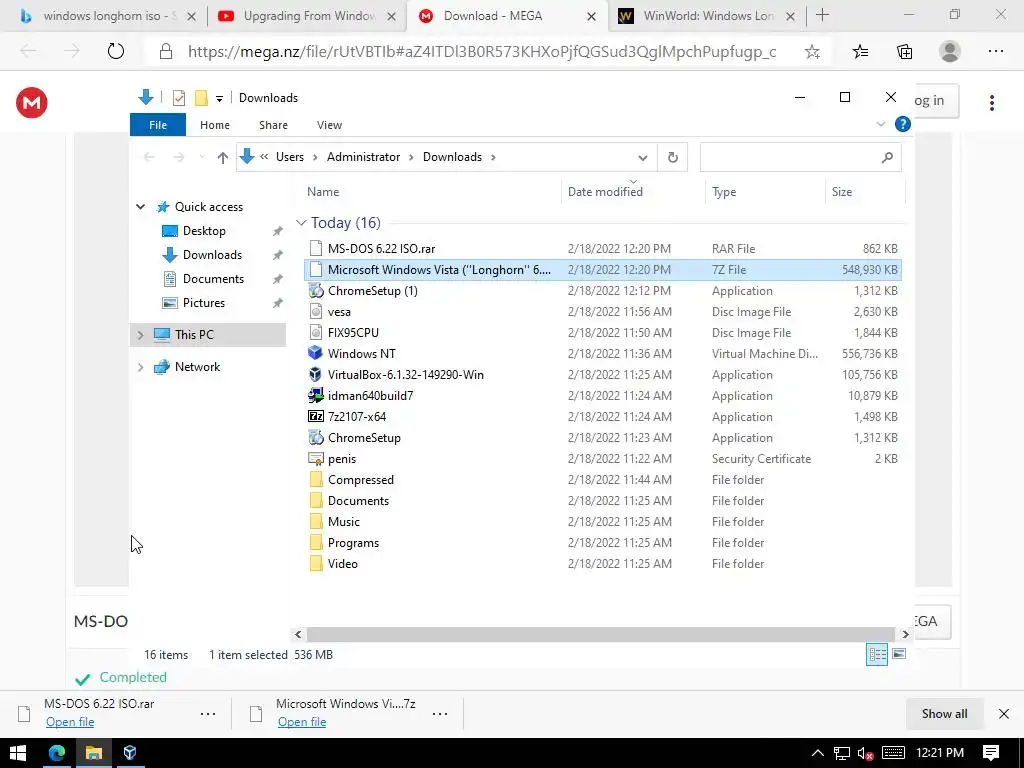This screenshot has height=768, width=1024.
Task: Add this page to favorites star
Action: tap(812, 52)
